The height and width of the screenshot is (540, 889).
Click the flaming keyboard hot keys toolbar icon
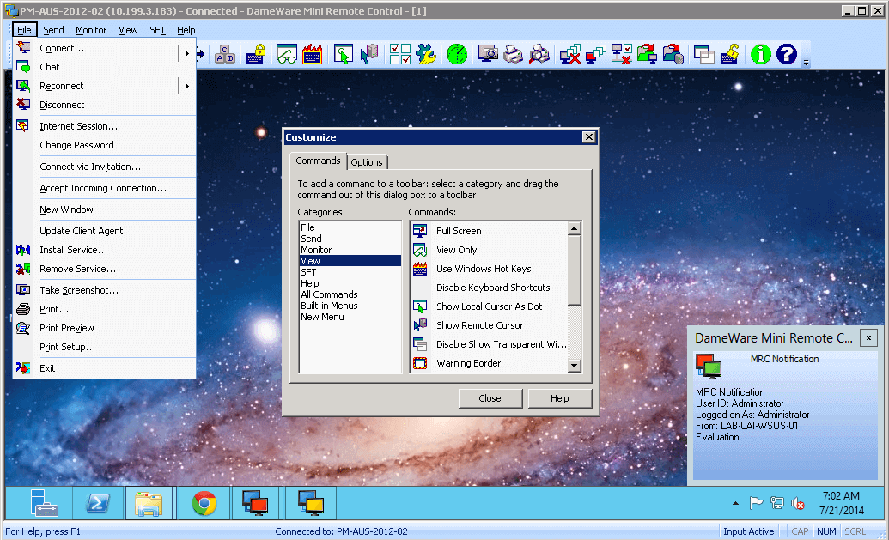pyautogui.click(x=312, y=54)
